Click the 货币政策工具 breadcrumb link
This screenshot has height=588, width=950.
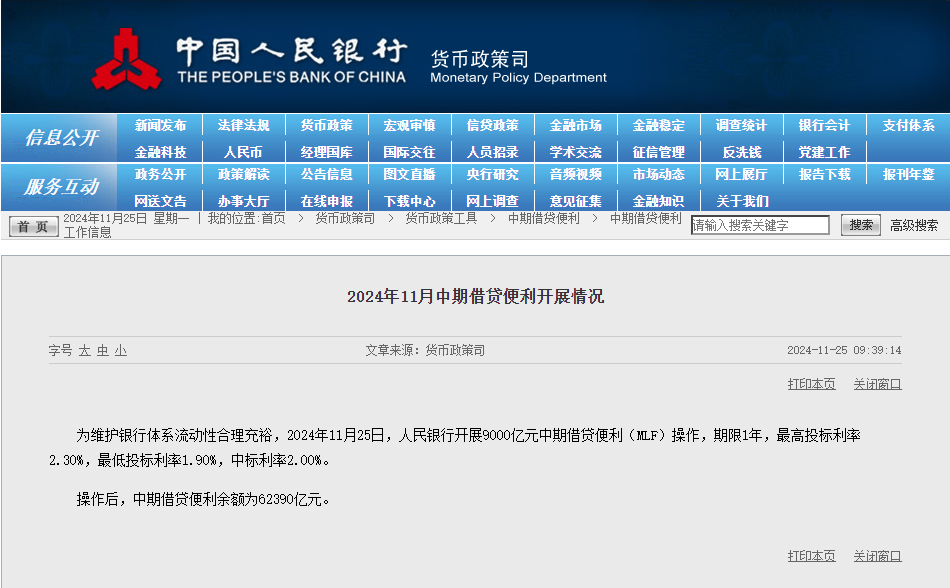[440, 218]
